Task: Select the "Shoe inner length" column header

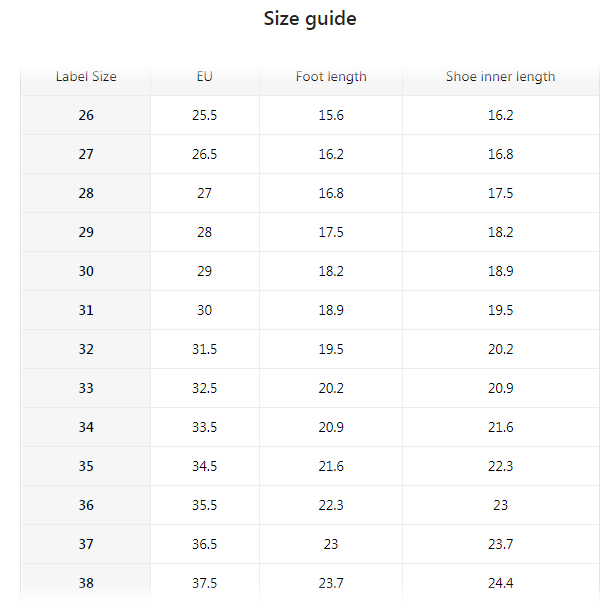Action: coord(500,77)
